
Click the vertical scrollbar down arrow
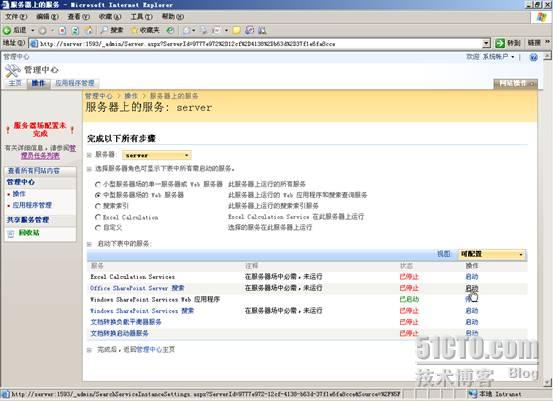coord(547,382)
